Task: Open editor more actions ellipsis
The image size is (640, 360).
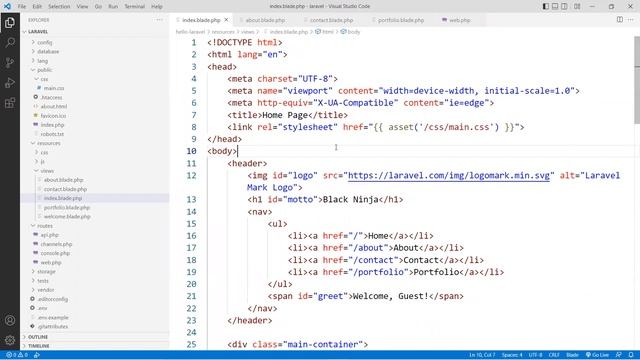Action: tap(631, 20)
